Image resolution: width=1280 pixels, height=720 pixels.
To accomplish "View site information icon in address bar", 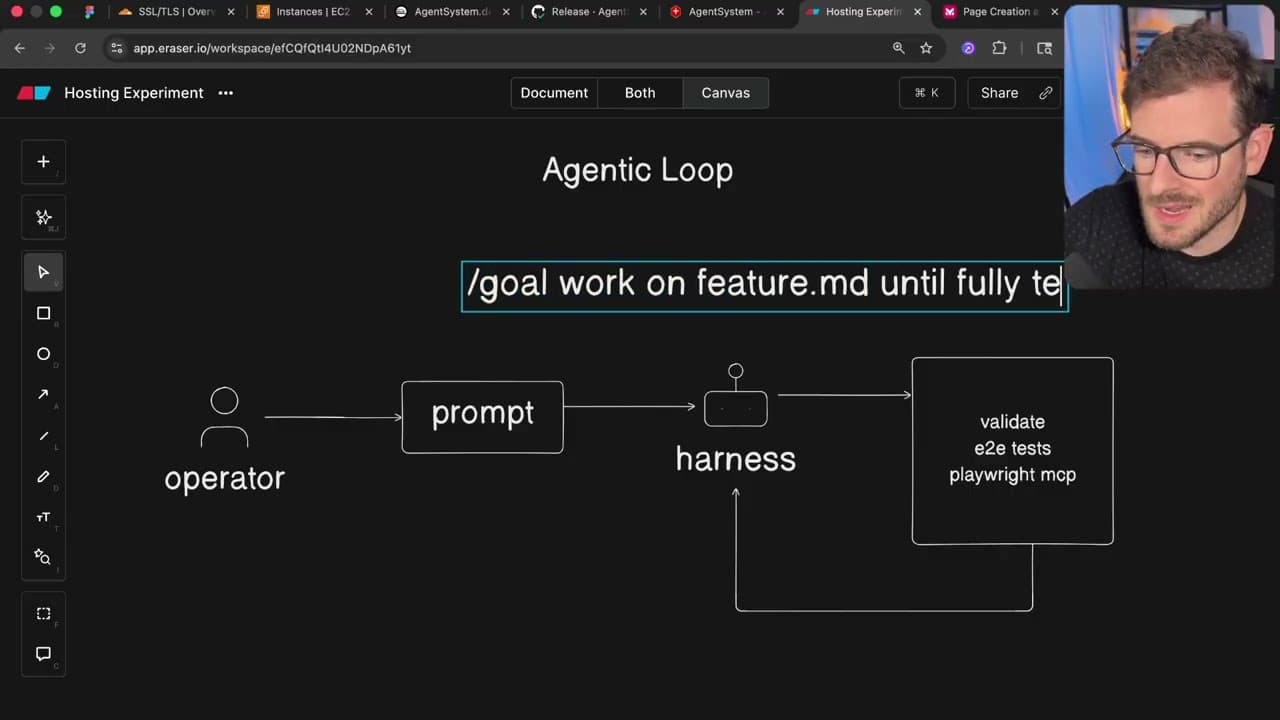I will [116, 48].
